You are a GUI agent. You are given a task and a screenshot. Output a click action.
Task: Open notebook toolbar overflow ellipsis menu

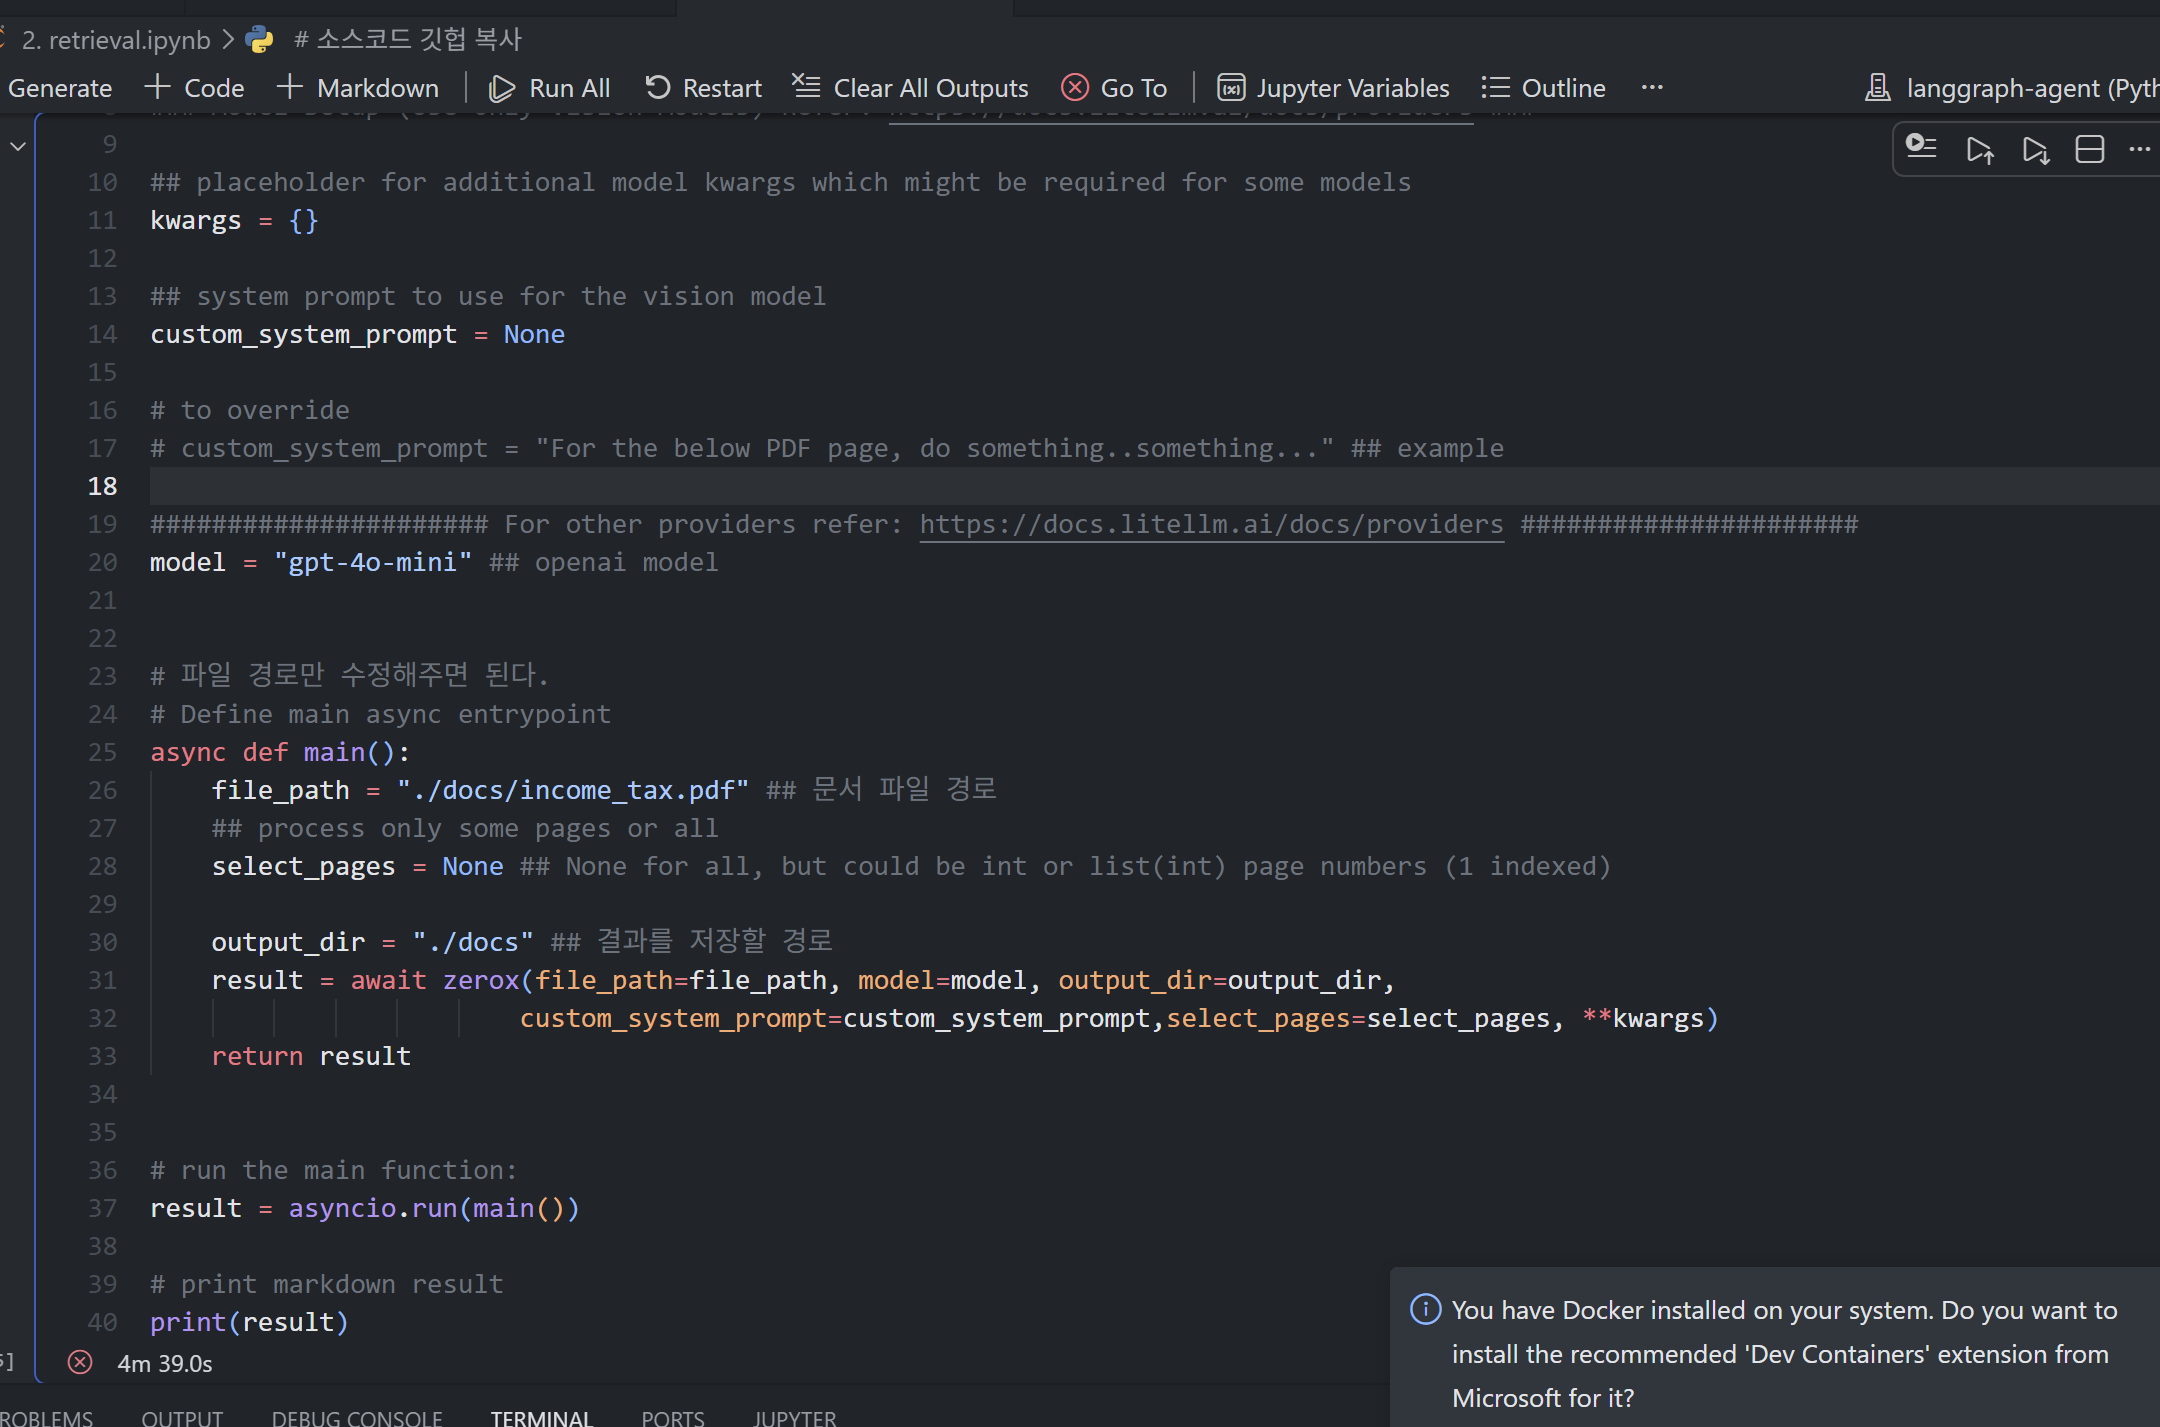click(1652, 88)
